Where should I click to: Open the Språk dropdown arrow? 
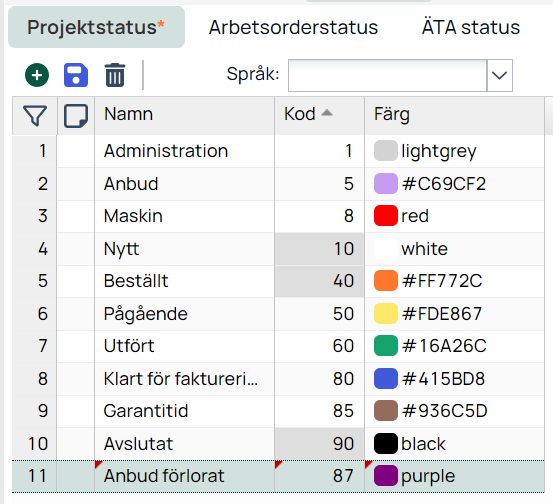pos(499,75)
